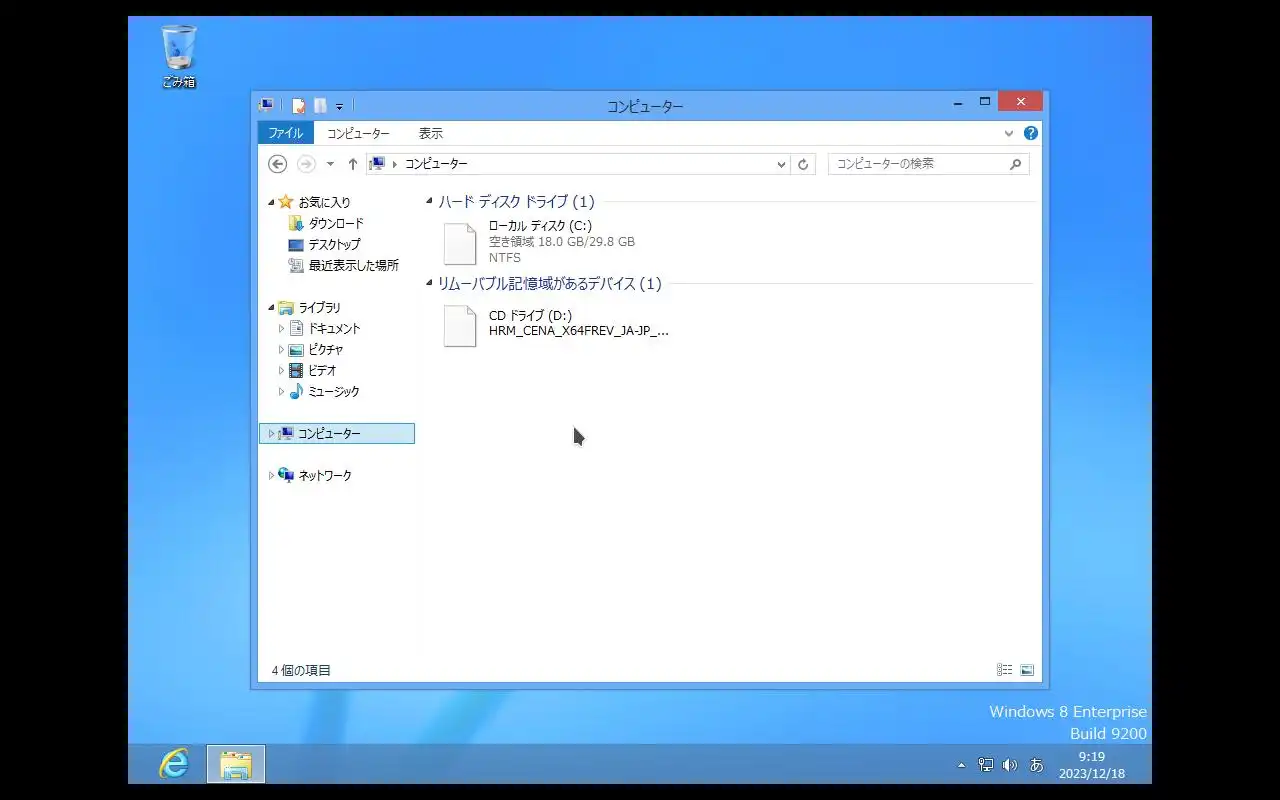Screen dimensions: 1280x800
Task: Click the computer icon in address bar
Action: tap(377, 163)
